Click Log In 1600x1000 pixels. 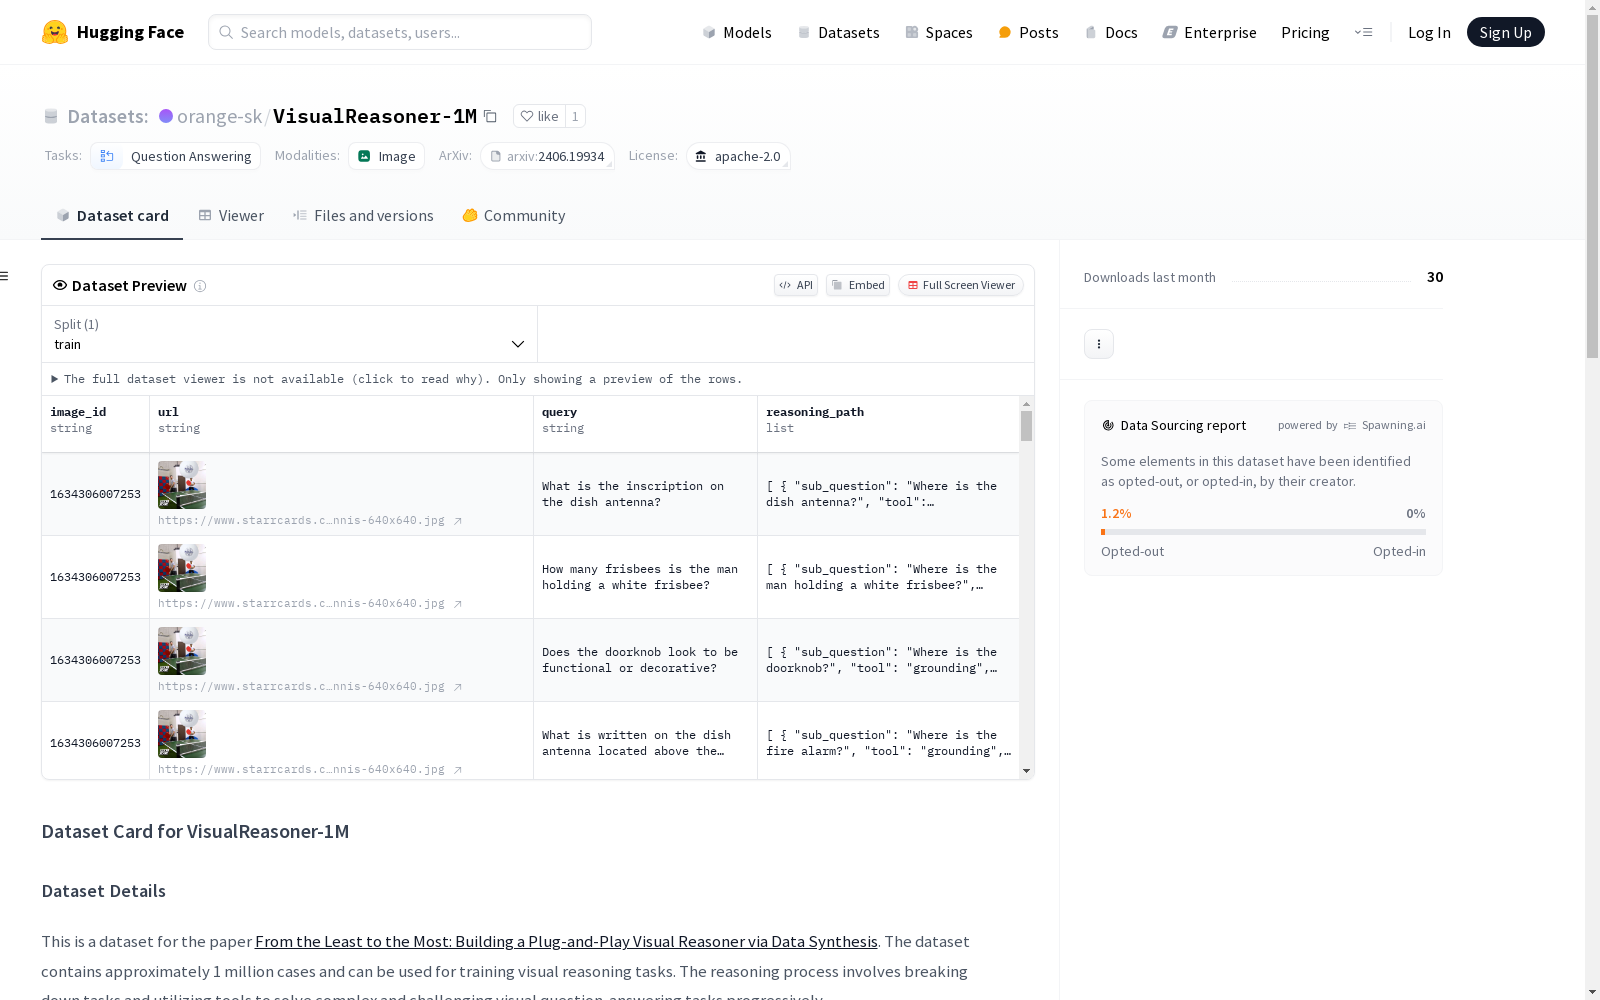click(1429, 32)
